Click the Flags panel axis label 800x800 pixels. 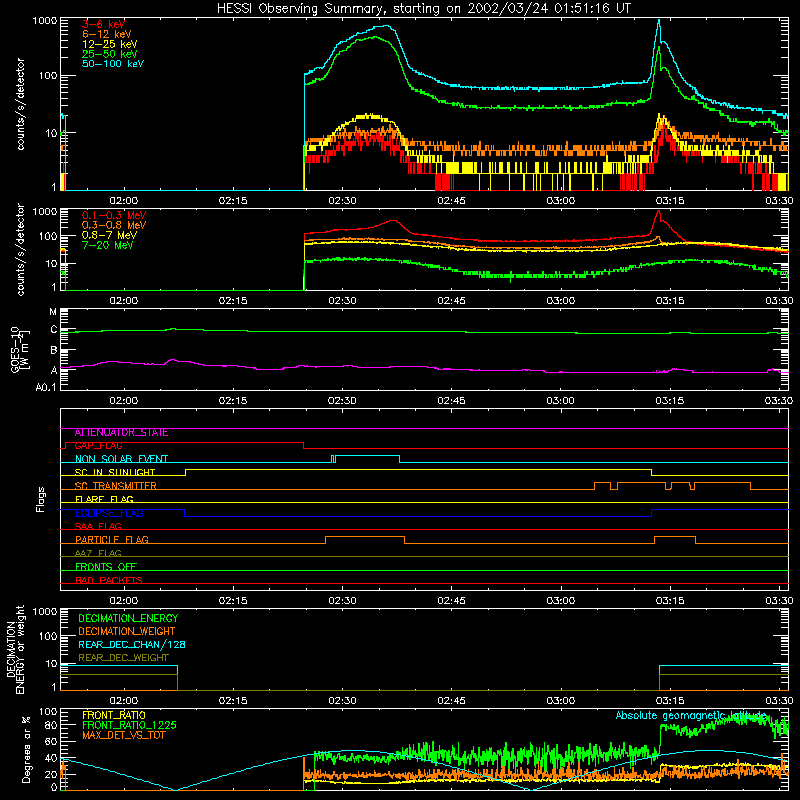click(x=41, y=499)
